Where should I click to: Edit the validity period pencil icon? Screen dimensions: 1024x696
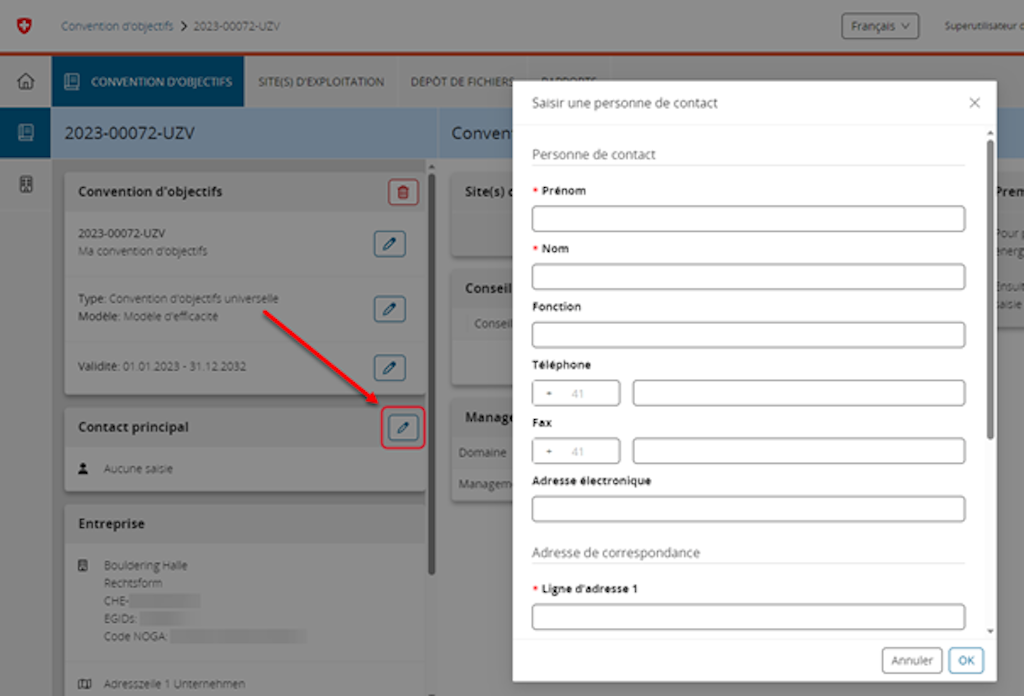tap(389, 367)
